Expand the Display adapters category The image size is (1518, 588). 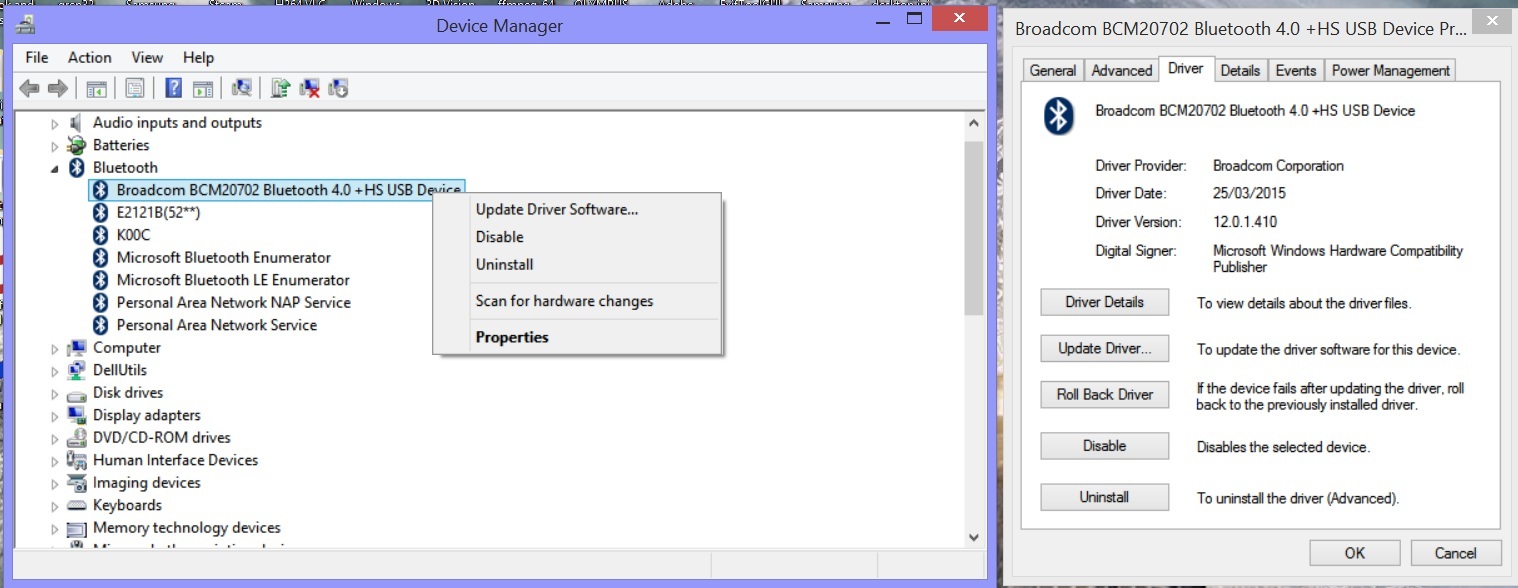pos(55,416)
